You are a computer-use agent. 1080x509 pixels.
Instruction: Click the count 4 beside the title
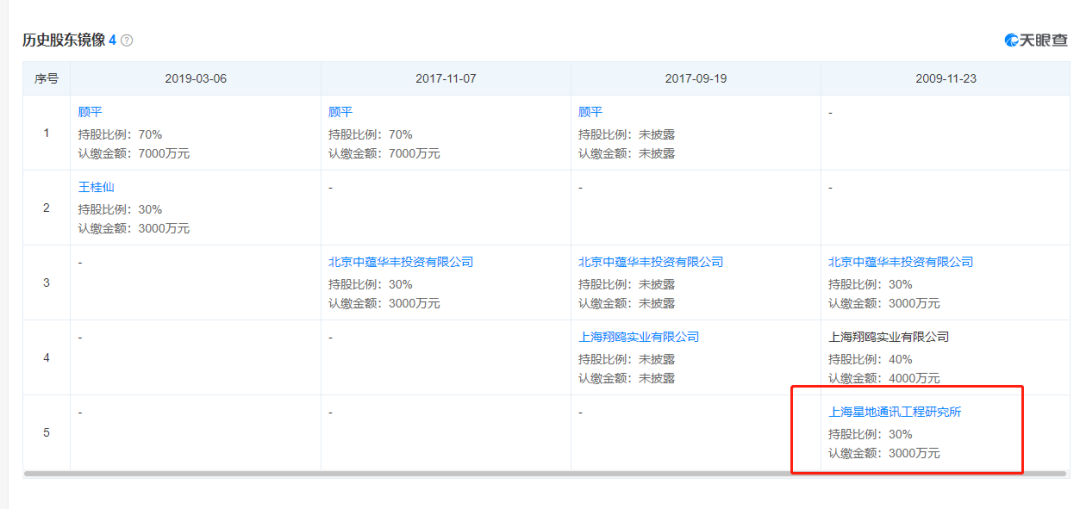tap(112, 41)
